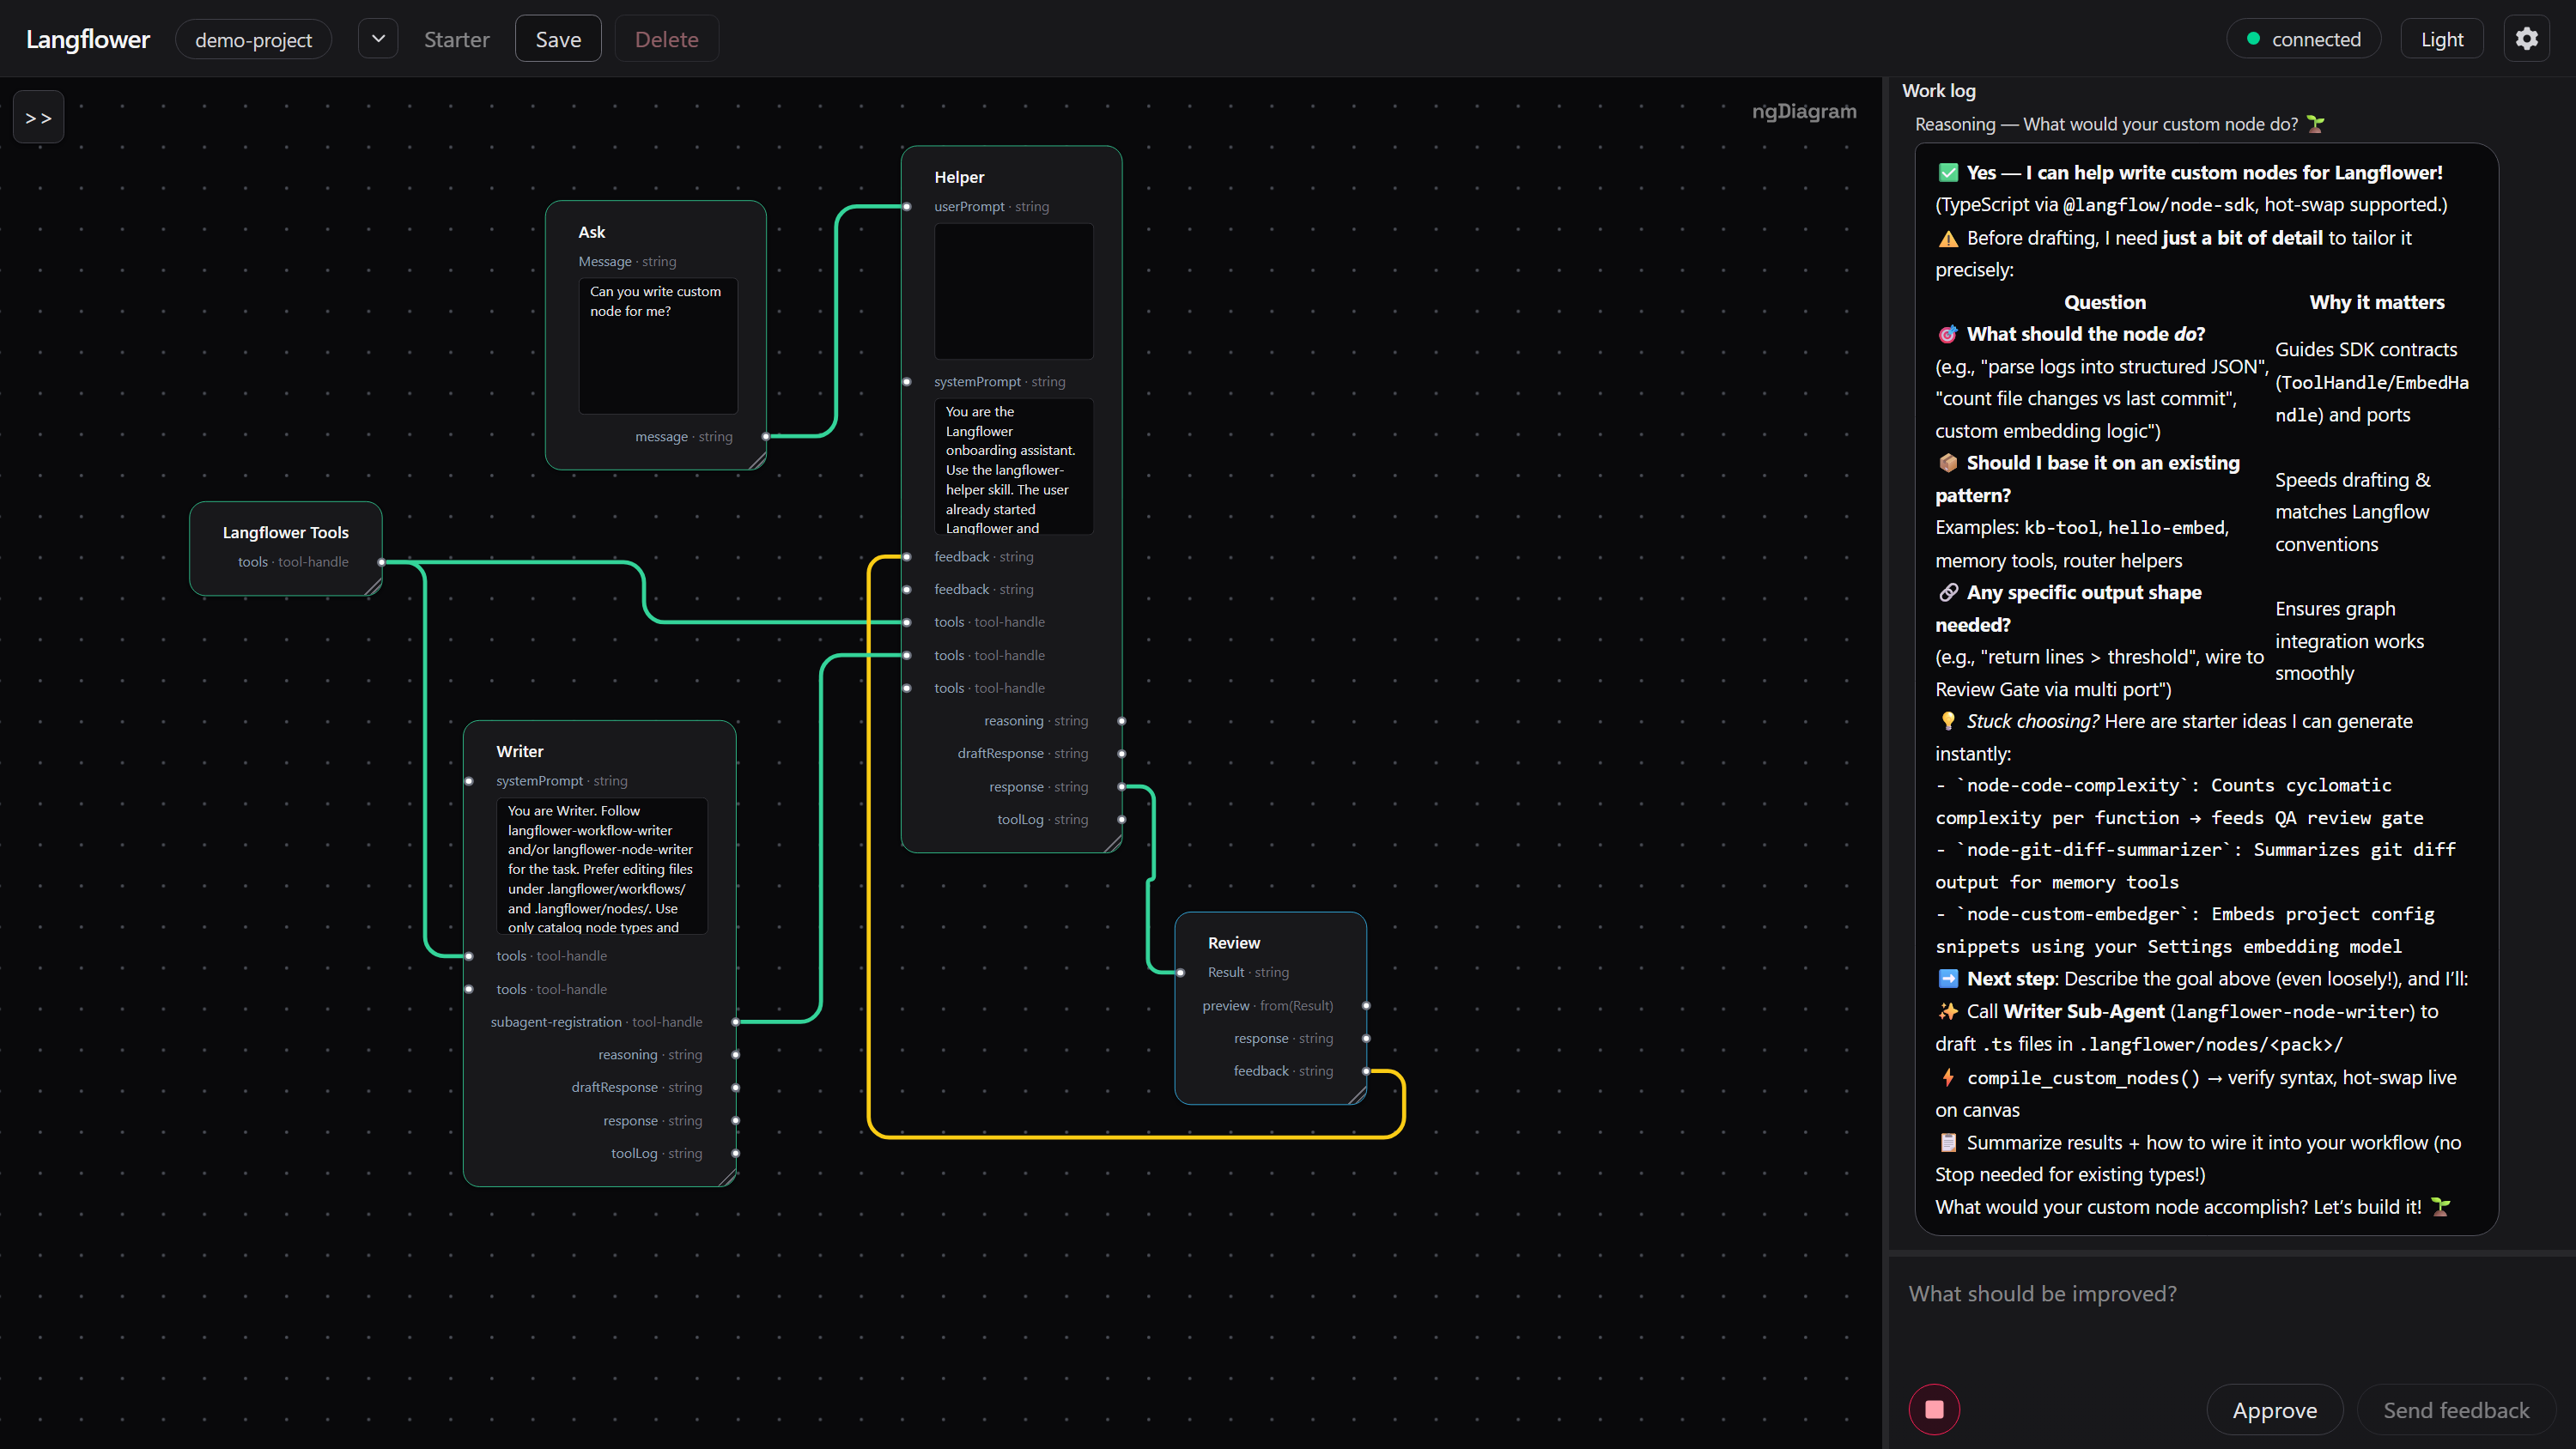
Task: Click the Review feedback output port
Action: (x=1366, y=1071)
